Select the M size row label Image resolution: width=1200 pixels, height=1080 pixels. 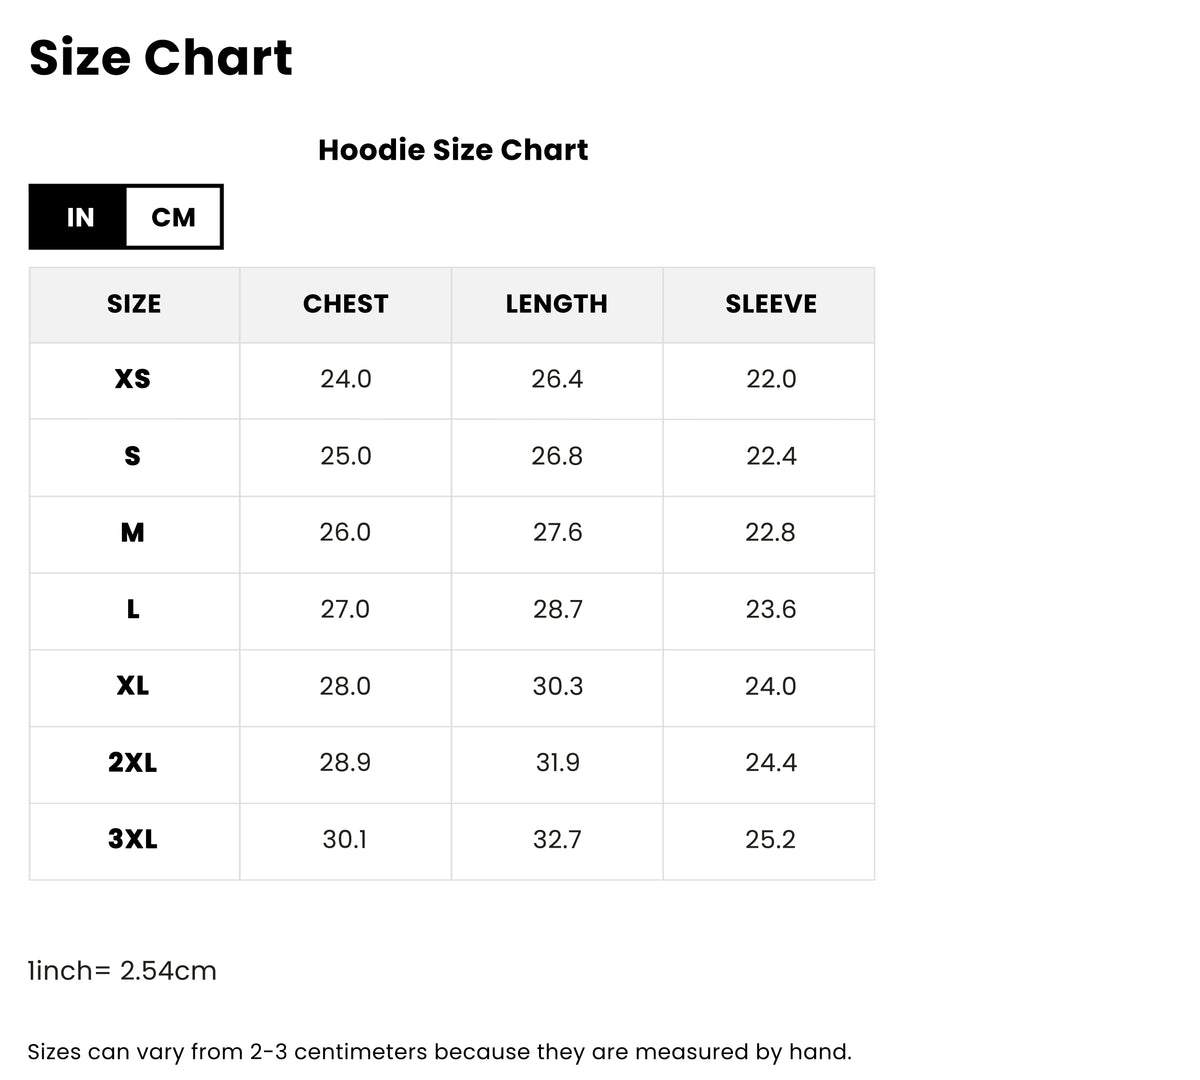(x=132, y=533)
